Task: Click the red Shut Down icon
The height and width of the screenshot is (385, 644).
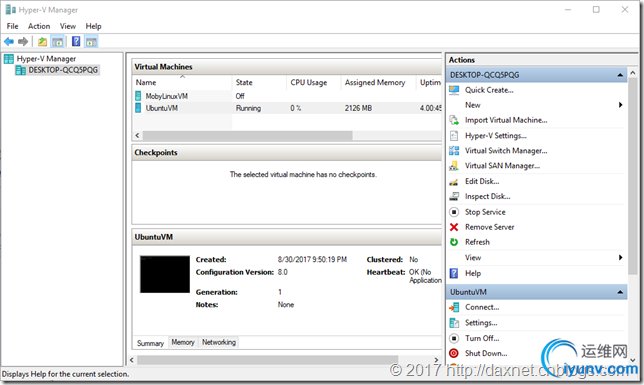Action: (454, 353)
